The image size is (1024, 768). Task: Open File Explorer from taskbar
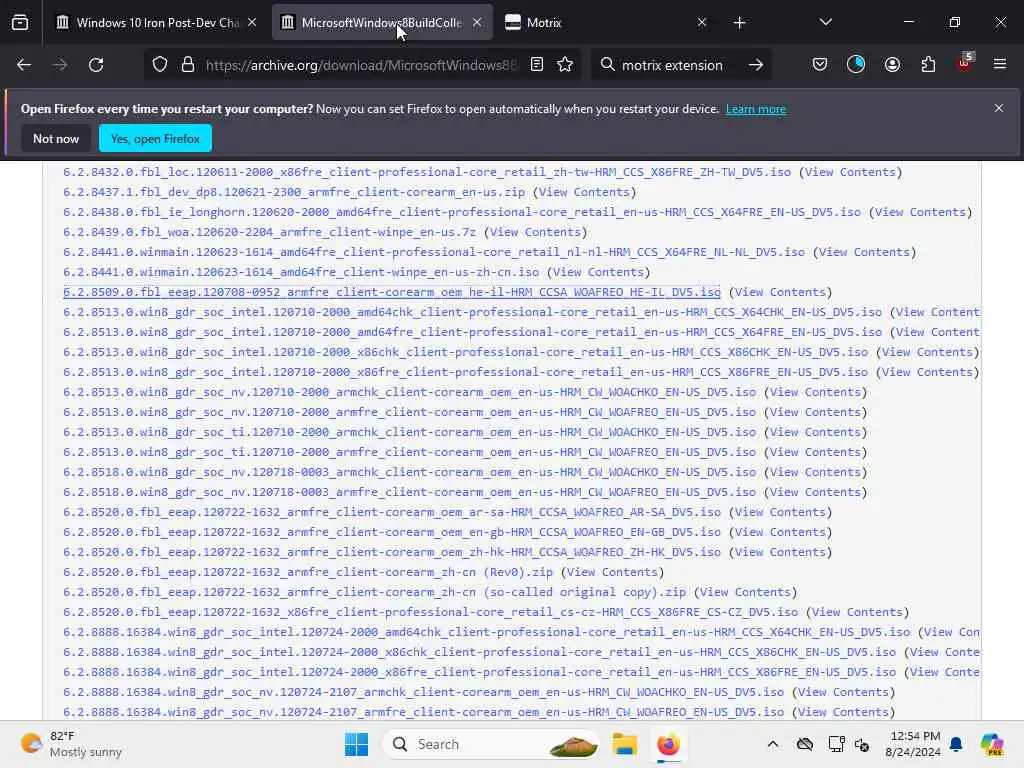click(x=624, y=744)
